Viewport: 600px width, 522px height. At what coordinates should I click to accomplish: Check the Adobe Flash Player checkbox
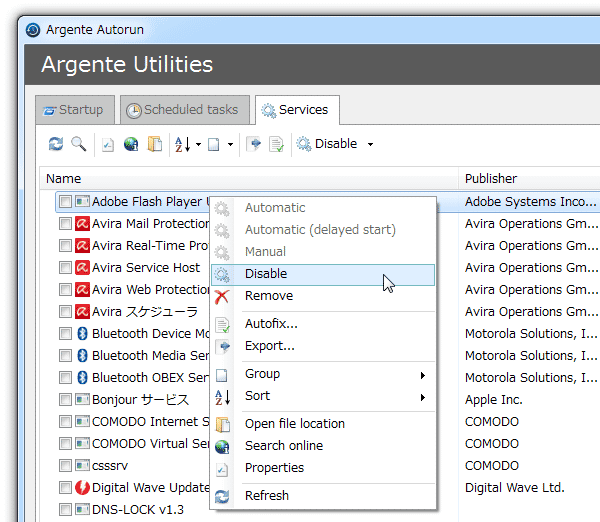click(x=65, y=202)
